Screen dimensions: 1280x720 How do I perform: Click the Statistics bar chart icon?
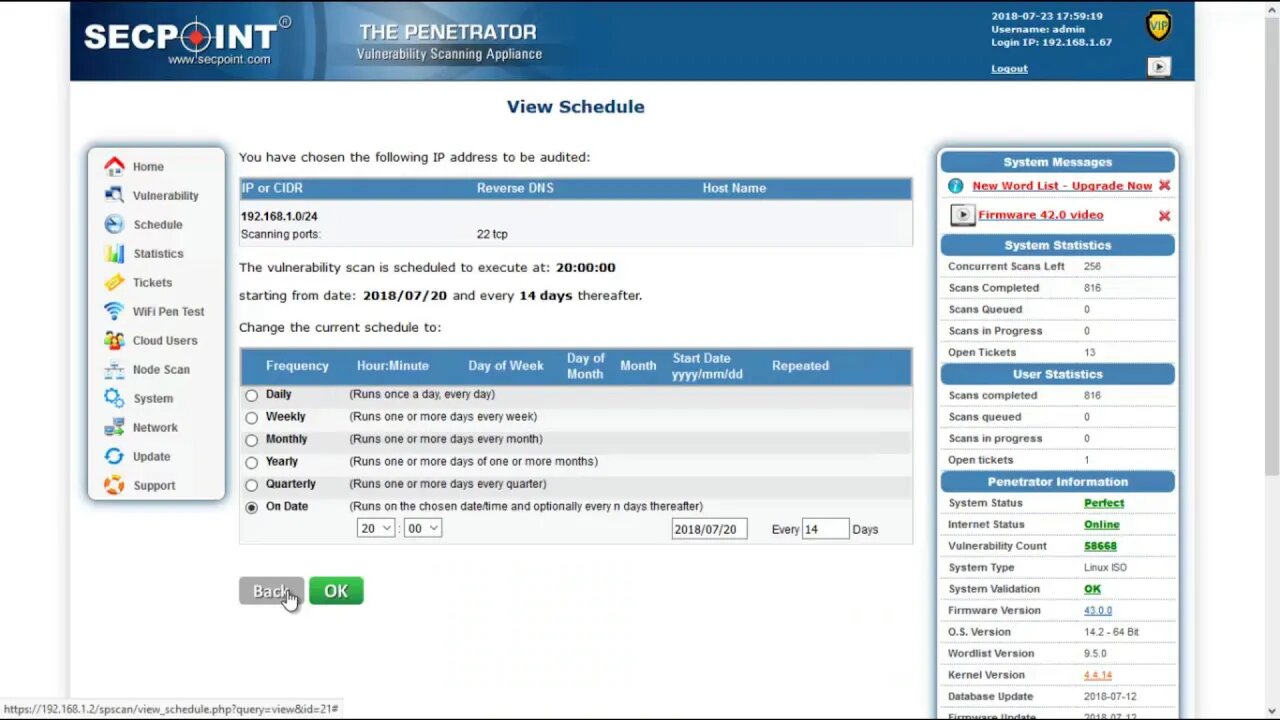pos(115,253)
